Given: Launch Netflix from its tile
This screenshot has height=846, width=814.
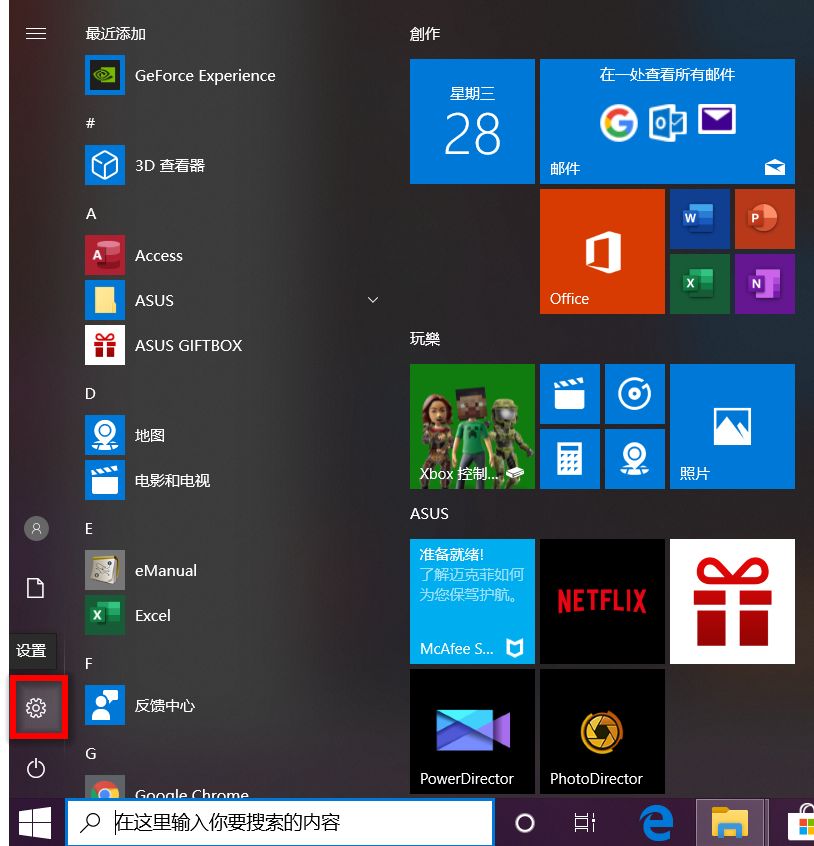Looking at the screenshot, I should (x=601, y=601).
